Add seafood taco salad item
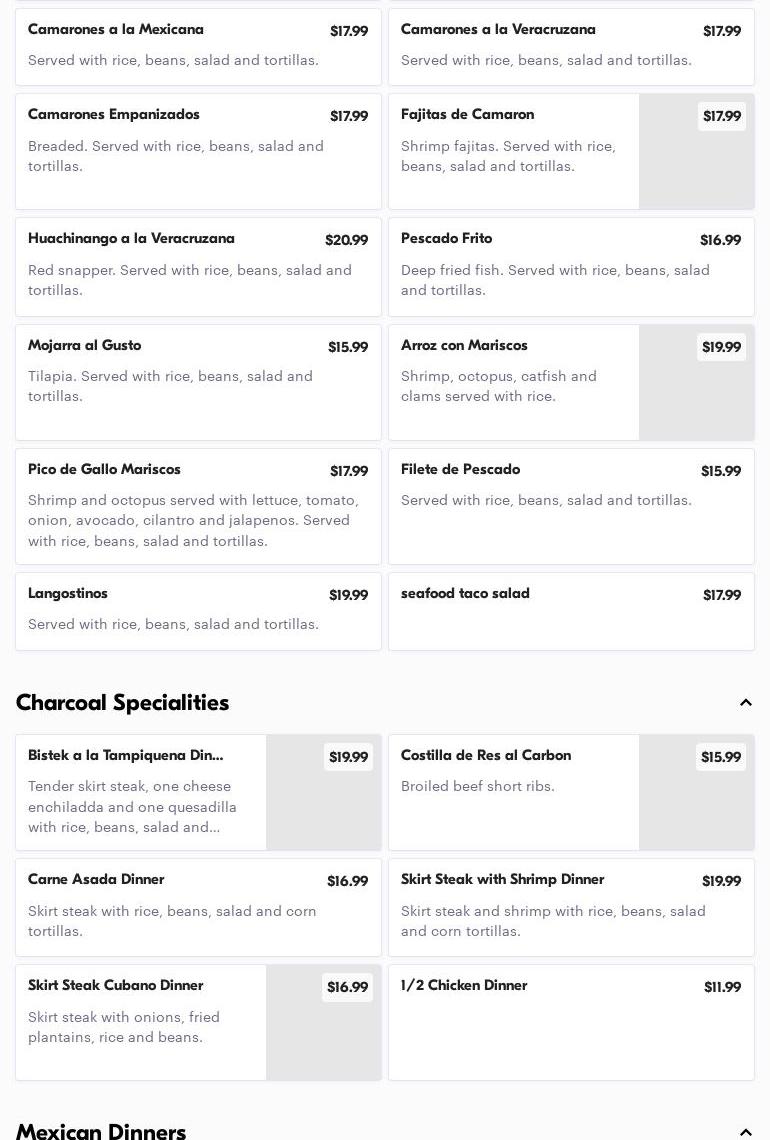 pyautogui.click(x=571, y=611)
